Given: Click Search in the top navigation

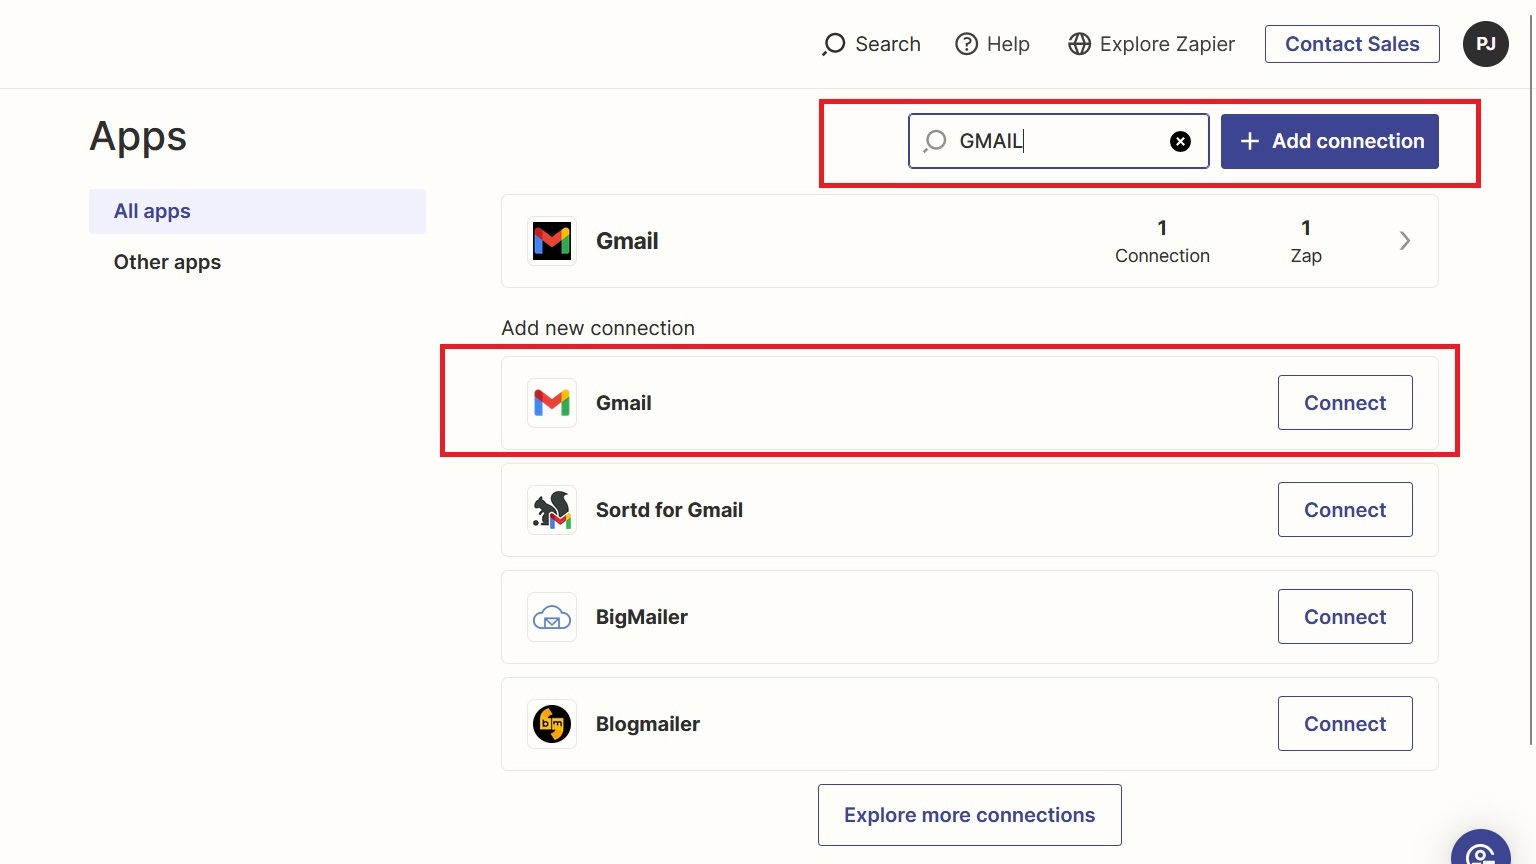Looking at the screenshot, I should pyautogui.click(x=871, y=44).
